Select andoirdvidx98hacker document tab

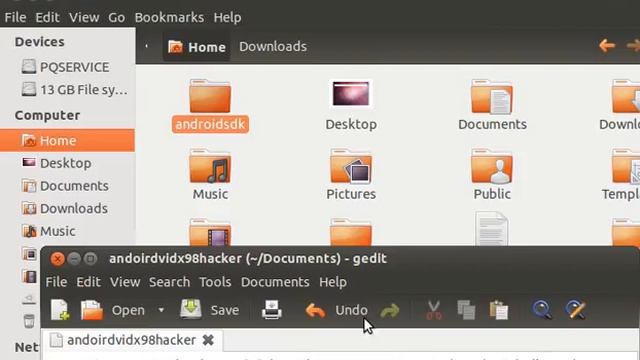[x=133, y=340]
